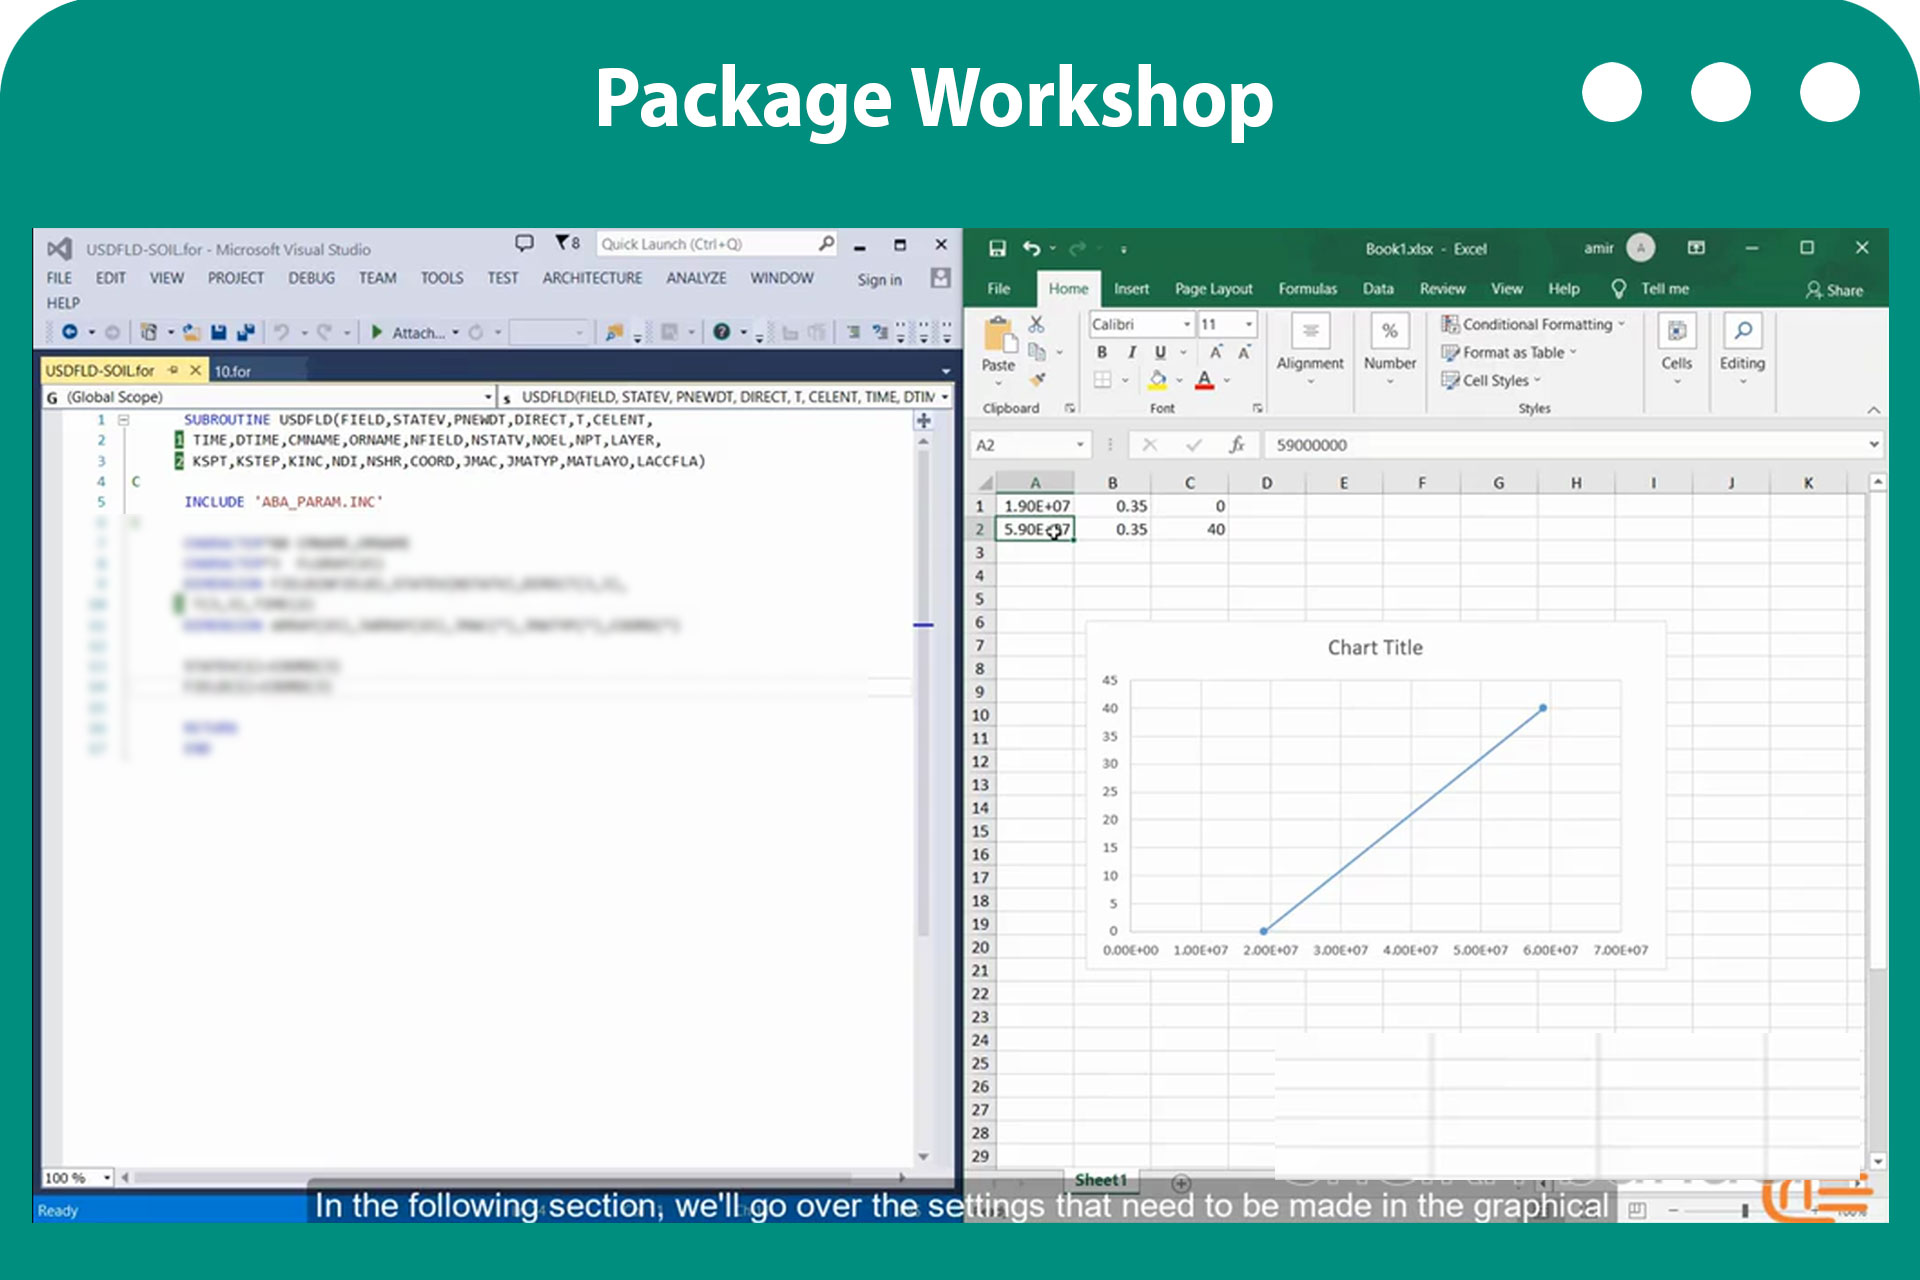
Task: Collapse the Excel ribbon
Action: 1873,409
